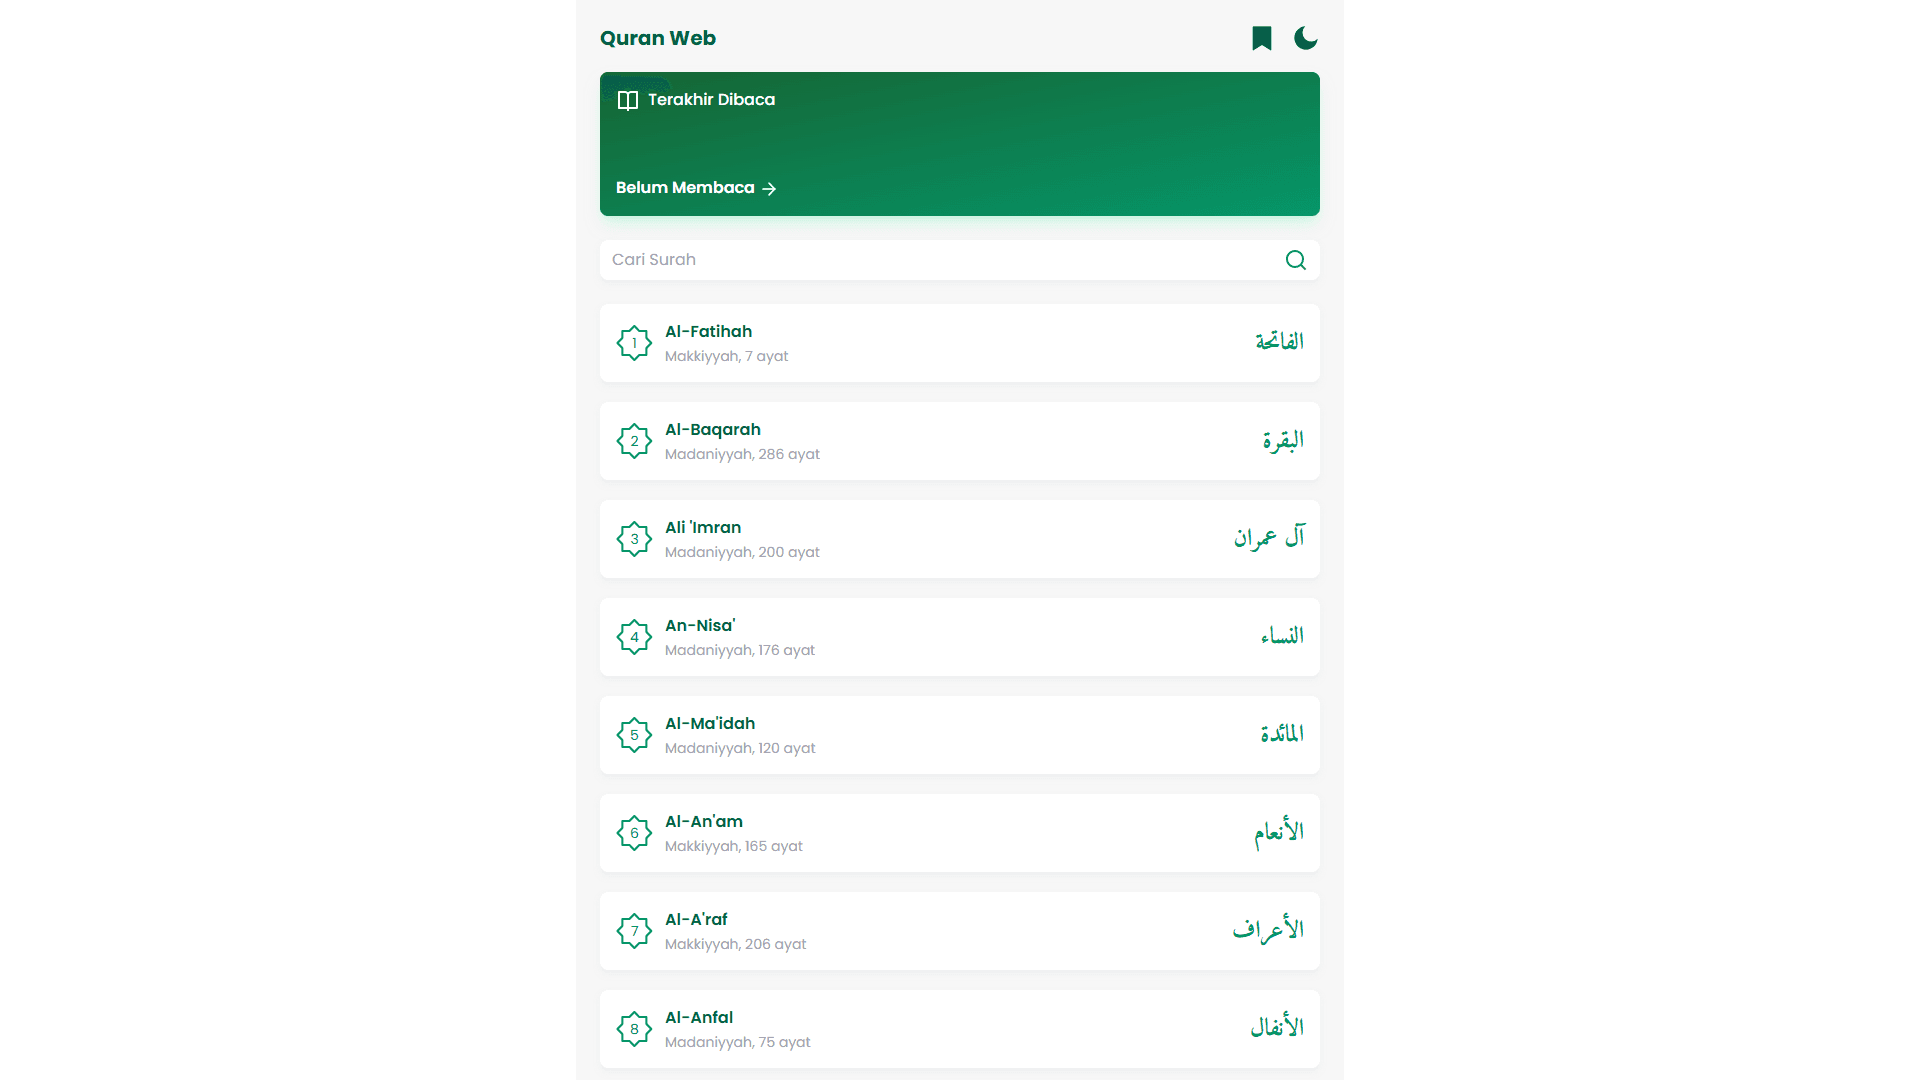Click the number 8 star badge
This screenshot has height=1080, width=1920.
coord(634,1029)
